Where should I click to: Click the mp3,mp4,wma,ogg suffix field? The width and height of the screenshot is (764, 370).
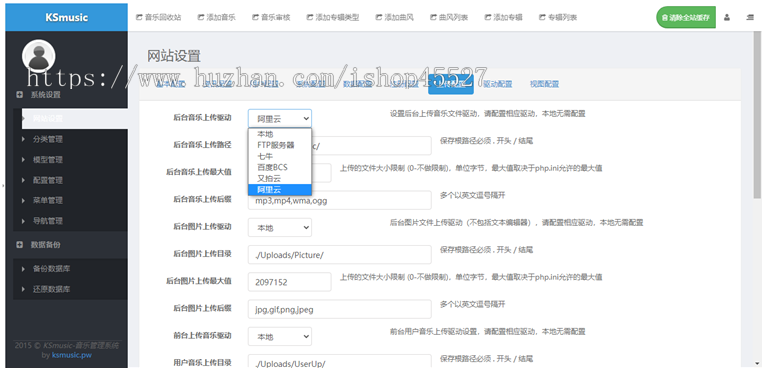(340, 200)
